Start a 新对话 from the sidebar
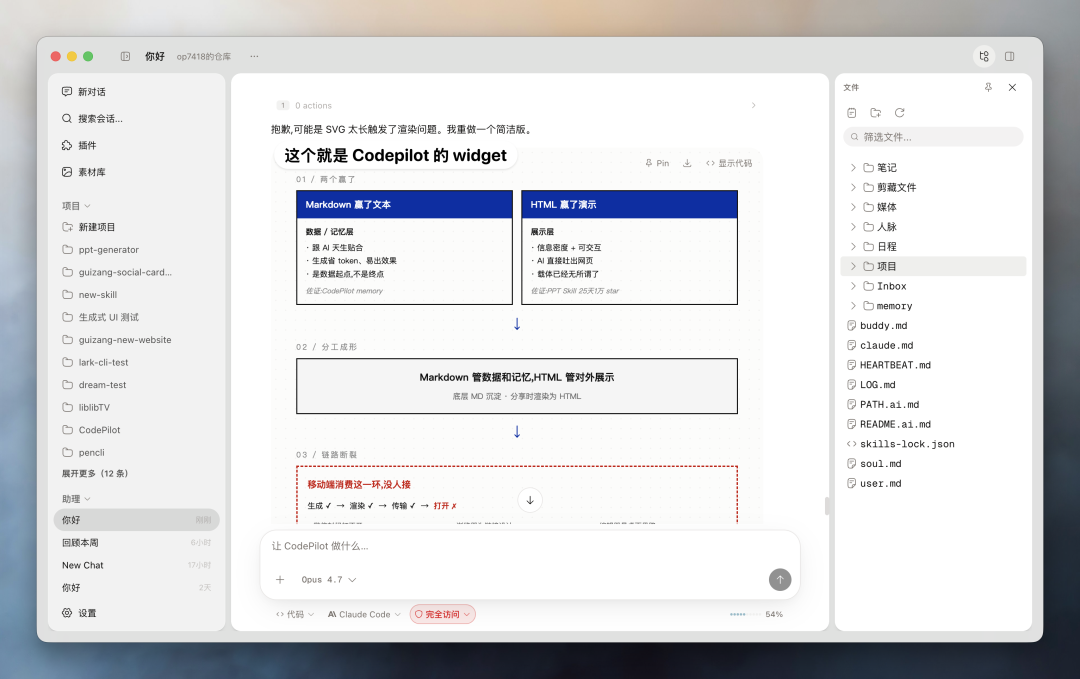This screenshot has width=1080, height=679. tap(83, 92)
